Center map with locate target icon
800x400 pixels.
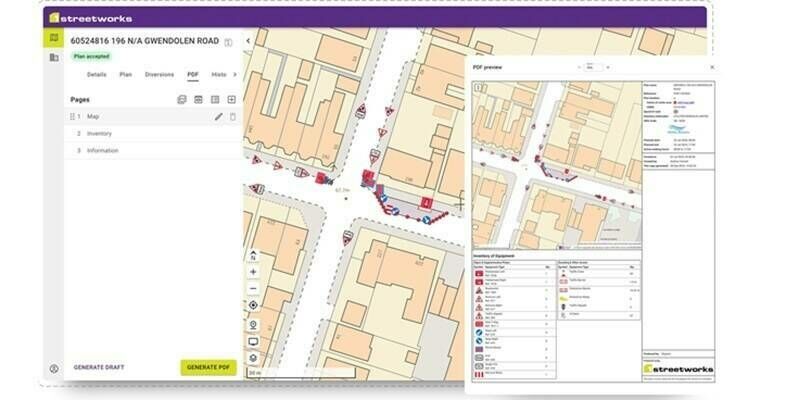(253, 305)
